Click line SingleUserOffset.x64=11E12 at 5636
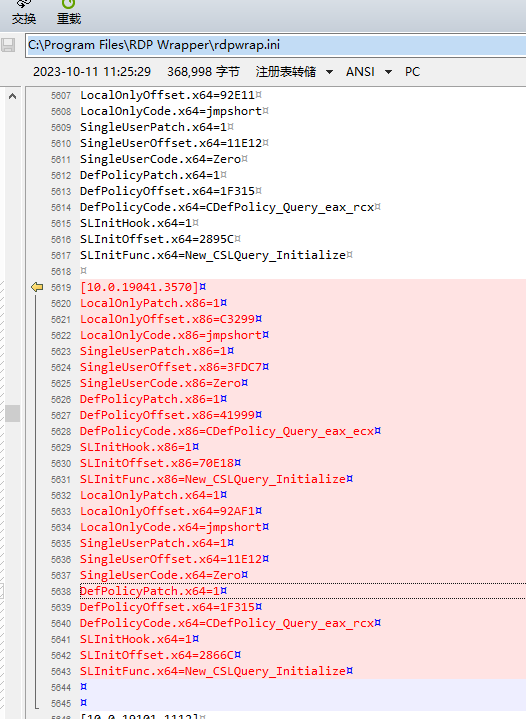526x719 pixels. pos(171,559)
